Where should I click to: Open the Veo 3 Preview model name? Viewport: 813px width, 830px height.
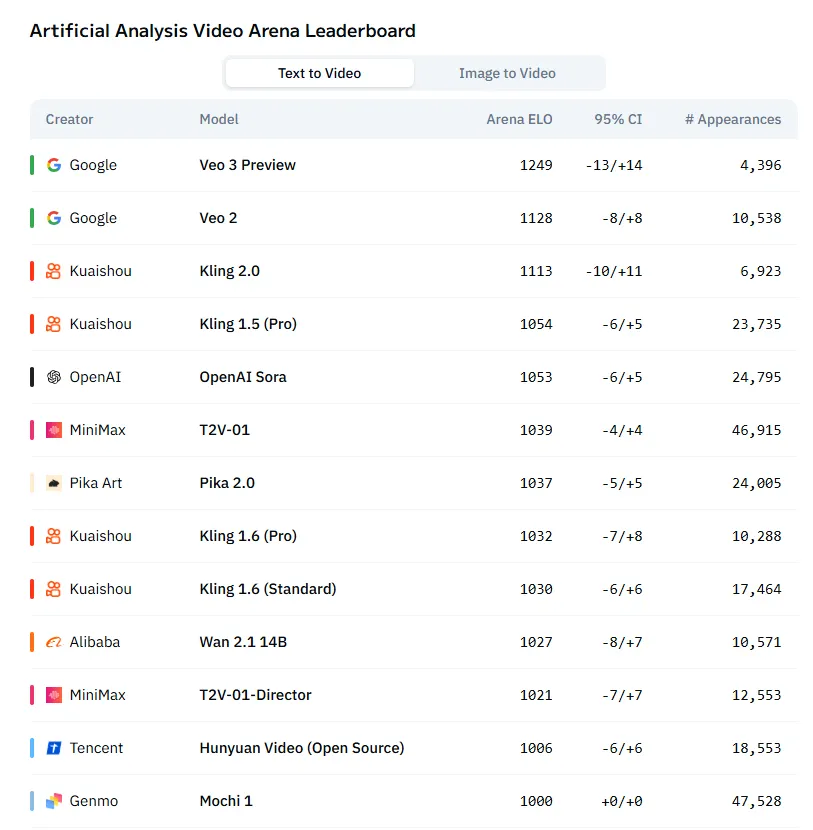pyautogui.click(x=247, y=165)
